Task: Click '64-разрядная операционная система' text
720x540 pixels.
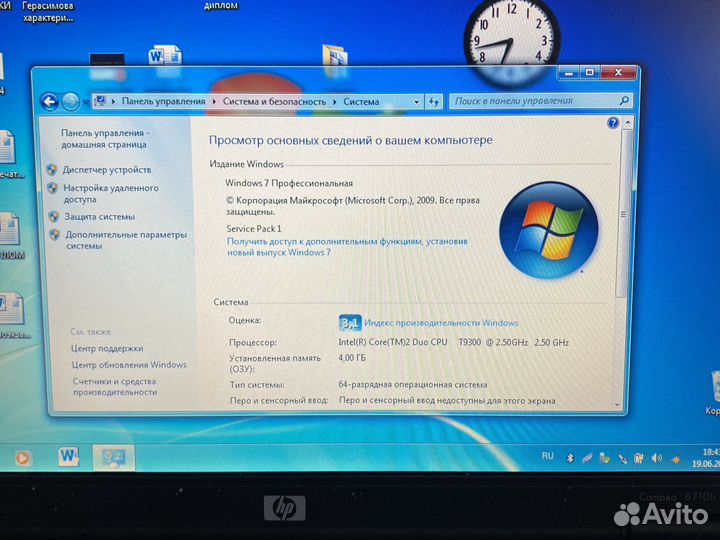Action: click(x=413, y=385)
